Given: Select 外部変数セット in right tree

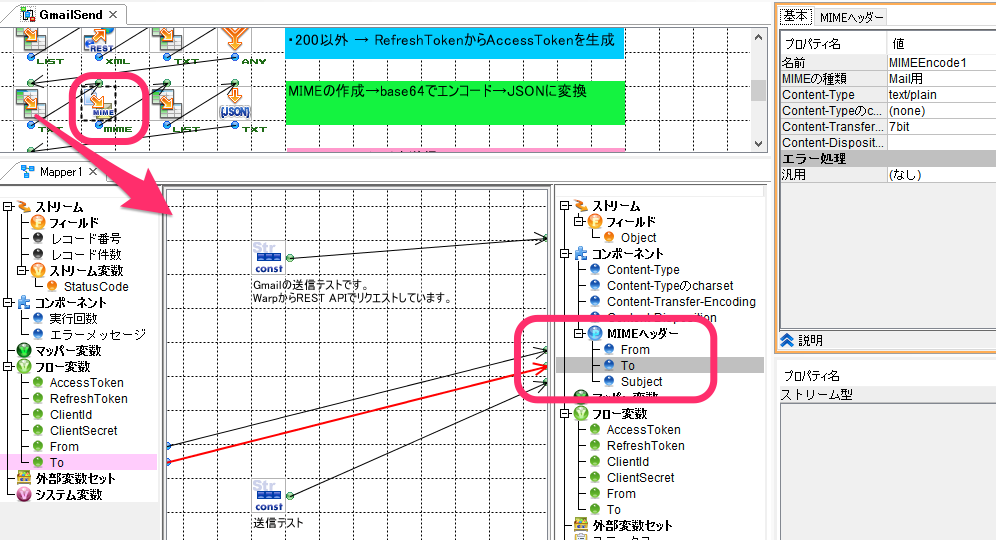Looking at the screenshot, I should click(632, 525).
